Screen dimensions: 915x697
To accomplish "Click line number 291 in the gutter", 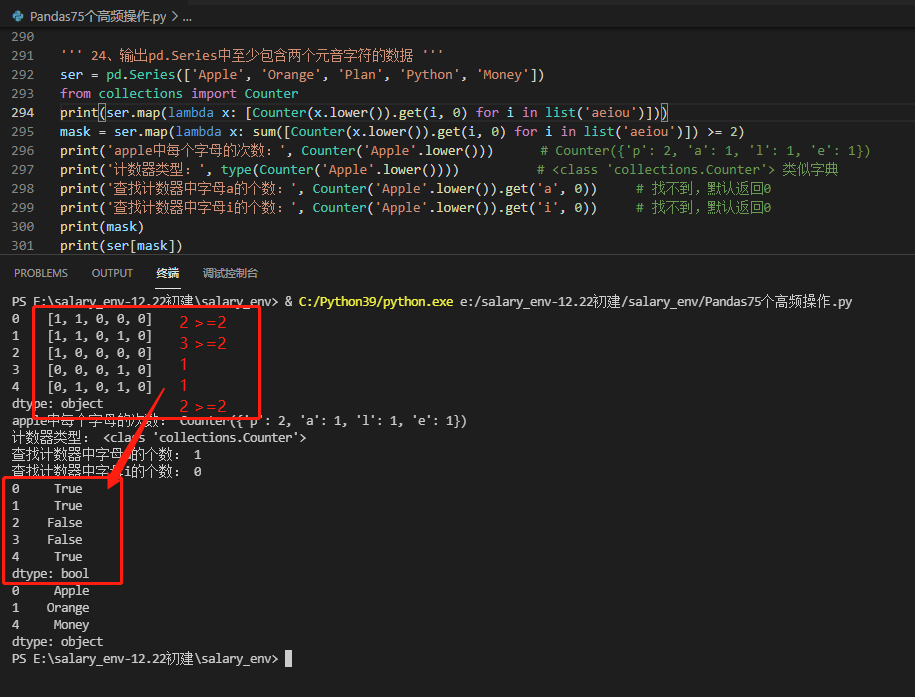I will [23, 55].
